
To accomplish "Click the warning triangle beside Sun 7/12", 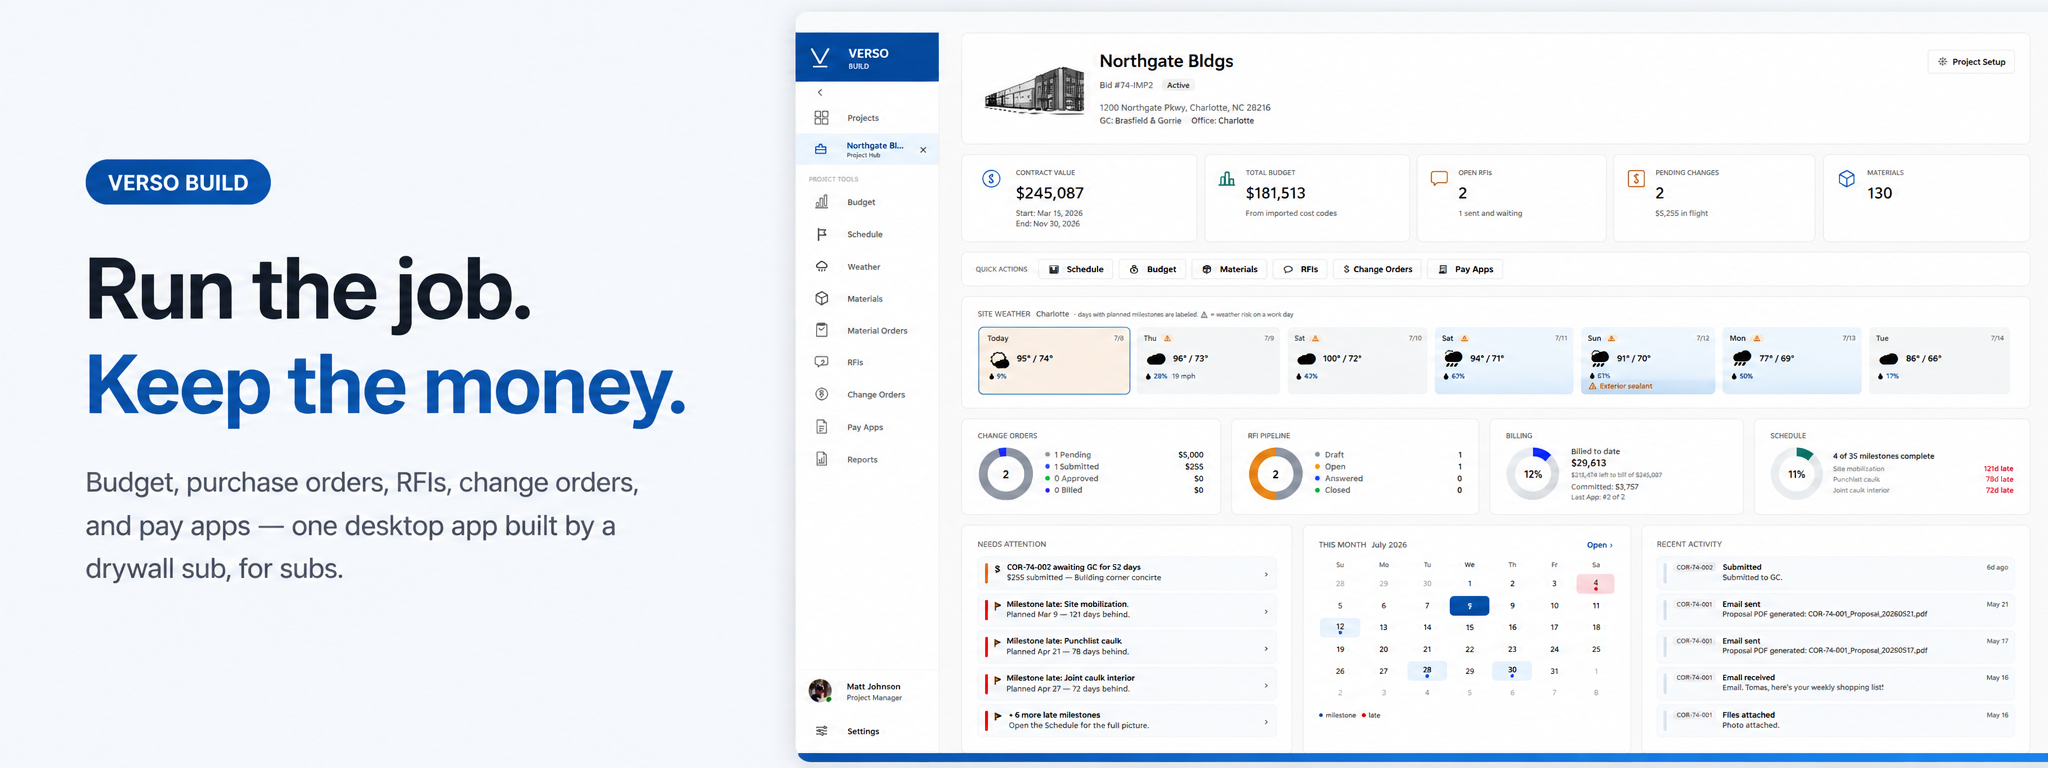I will (1611, 339).
